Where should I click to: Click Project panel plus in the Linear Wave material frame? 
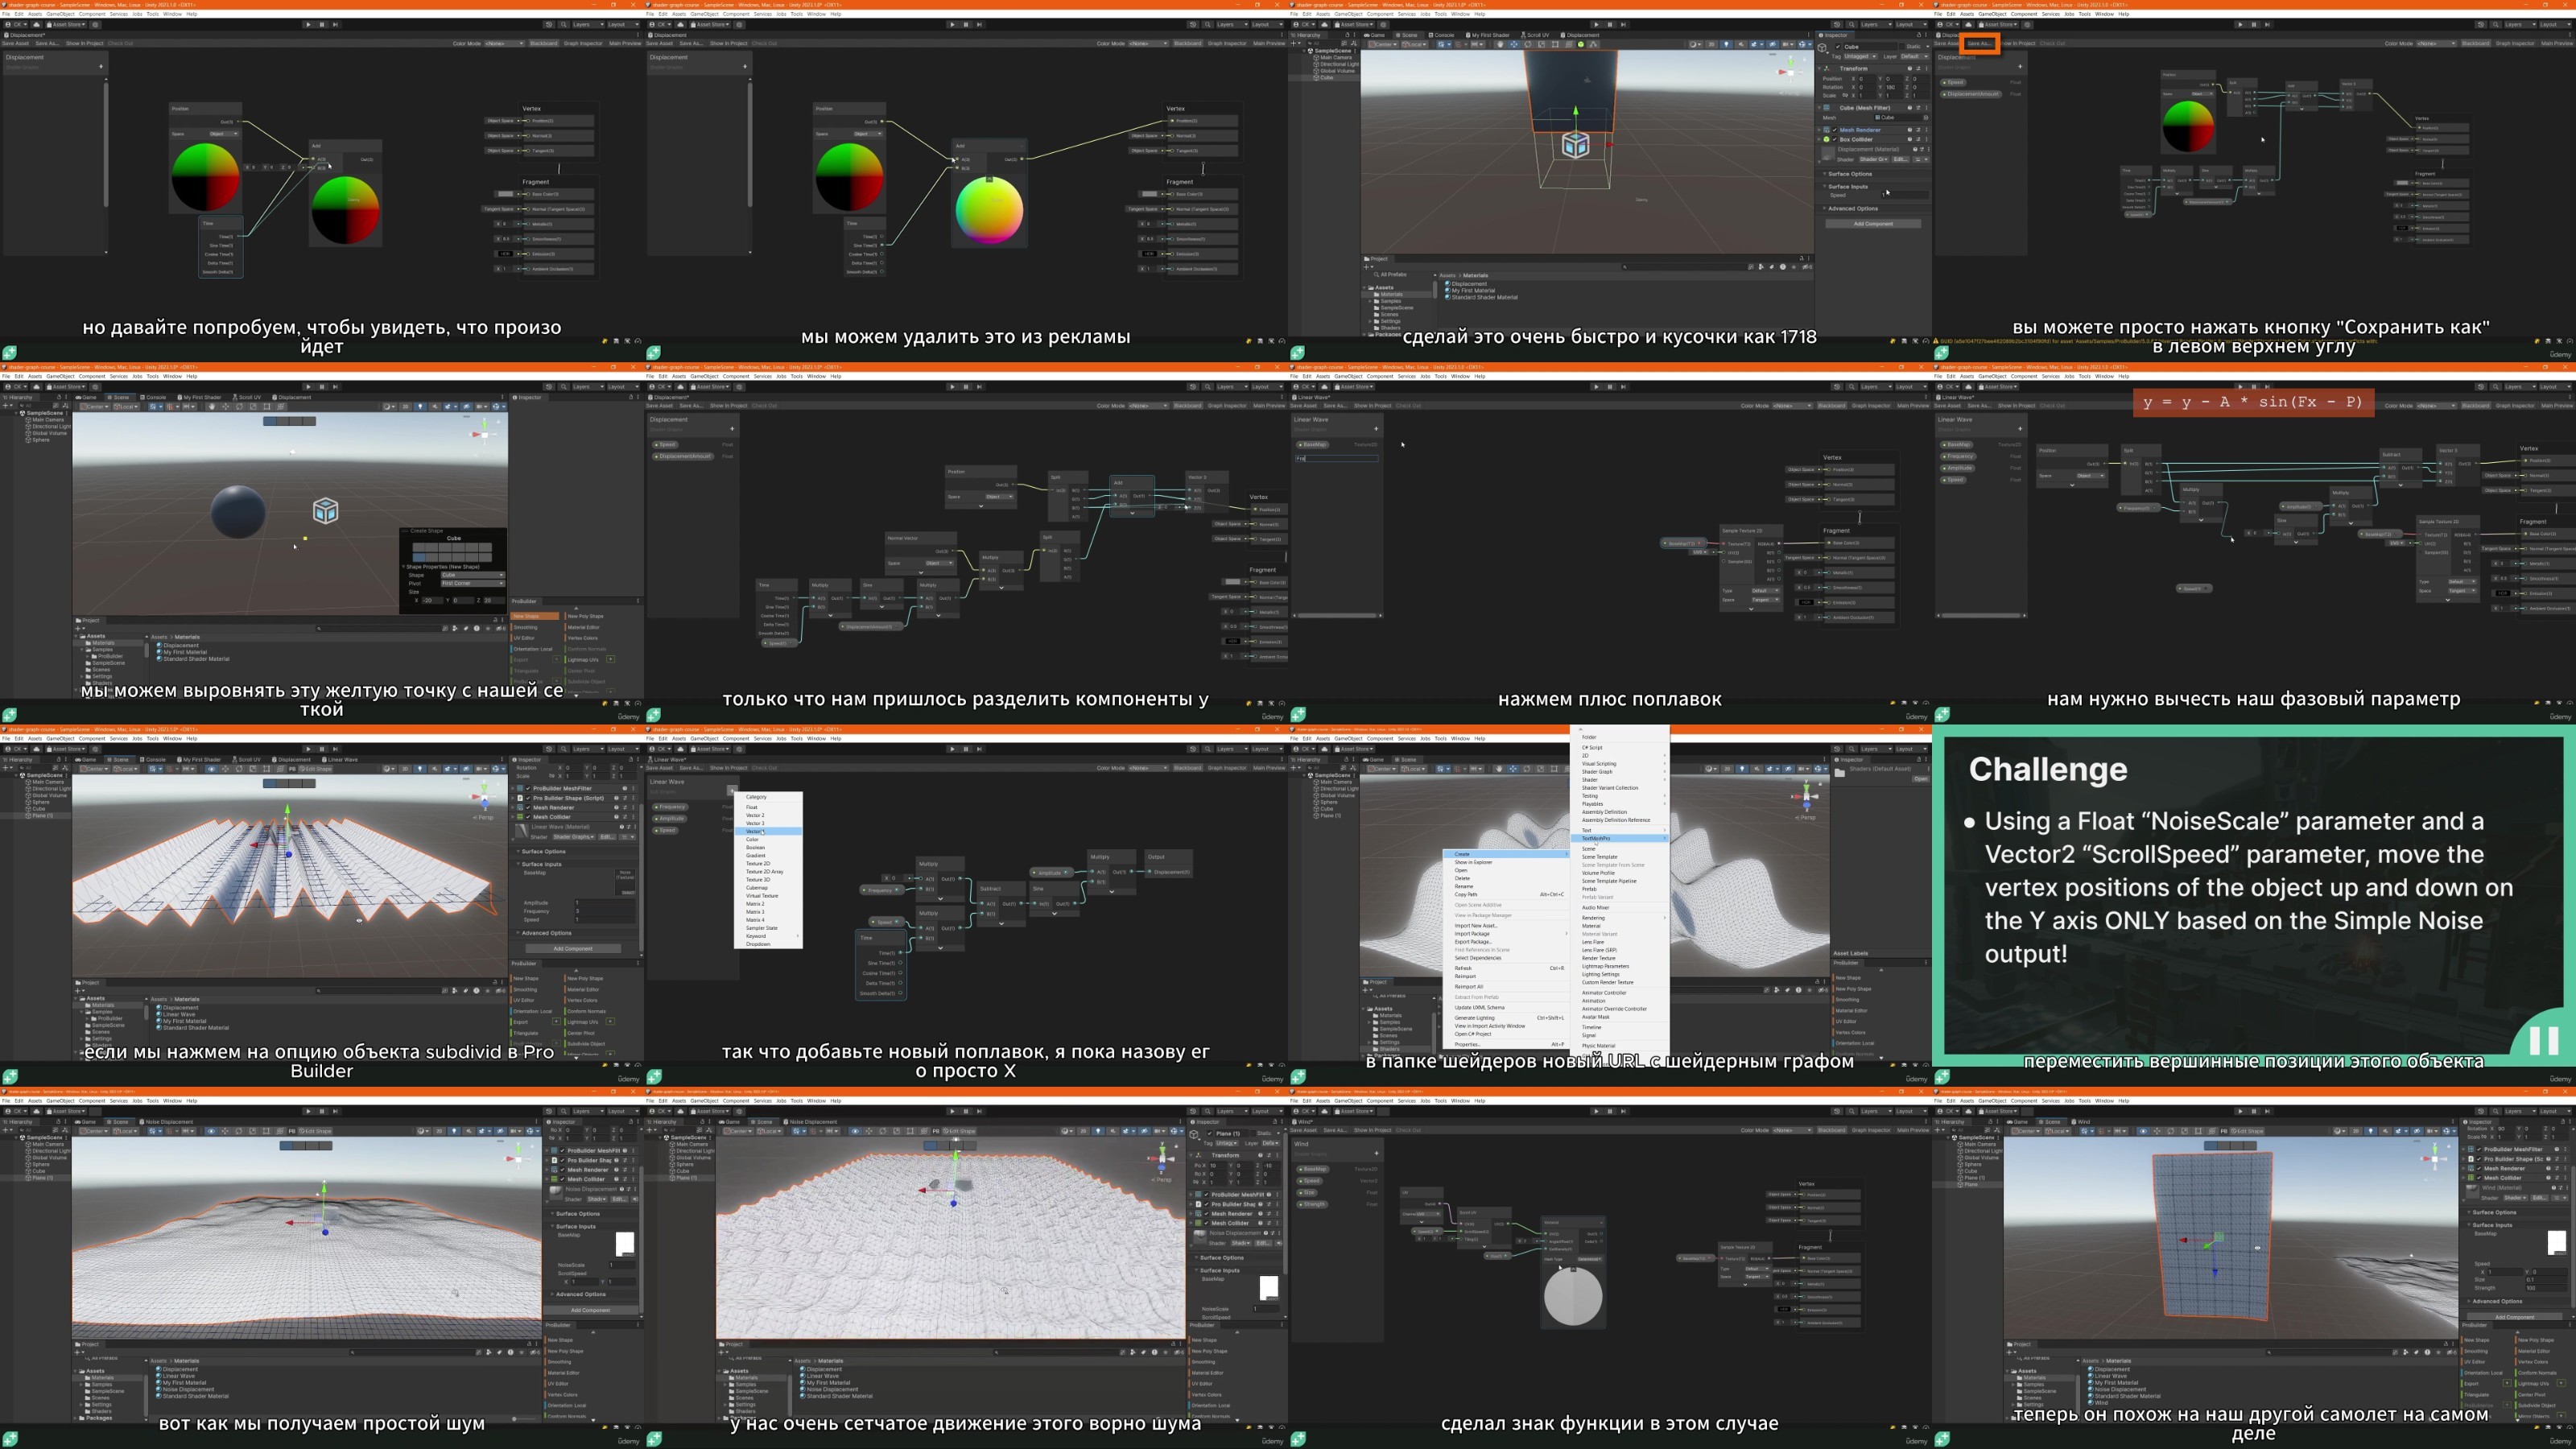click(77, 991)
